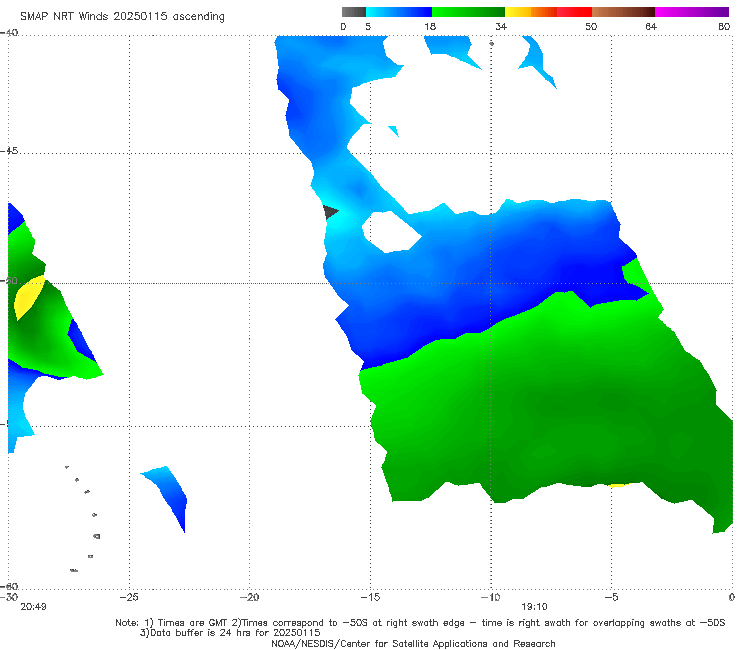
Task: Click the '-20' longitude label
Action: [249, 597]
